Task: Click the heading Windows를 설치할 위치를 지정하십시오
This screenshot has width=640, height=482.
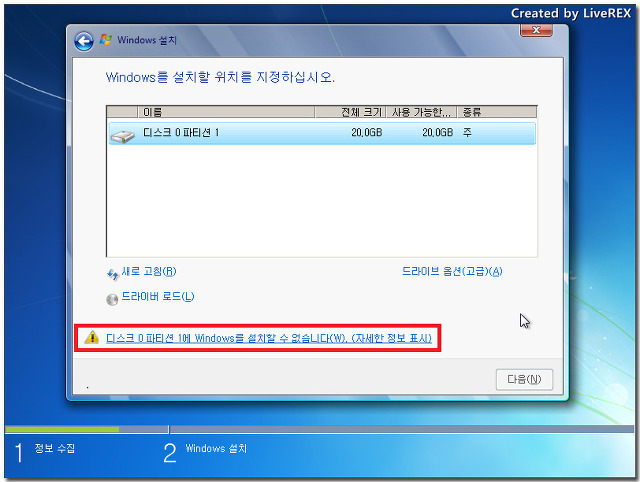Action: click(220, 77)
